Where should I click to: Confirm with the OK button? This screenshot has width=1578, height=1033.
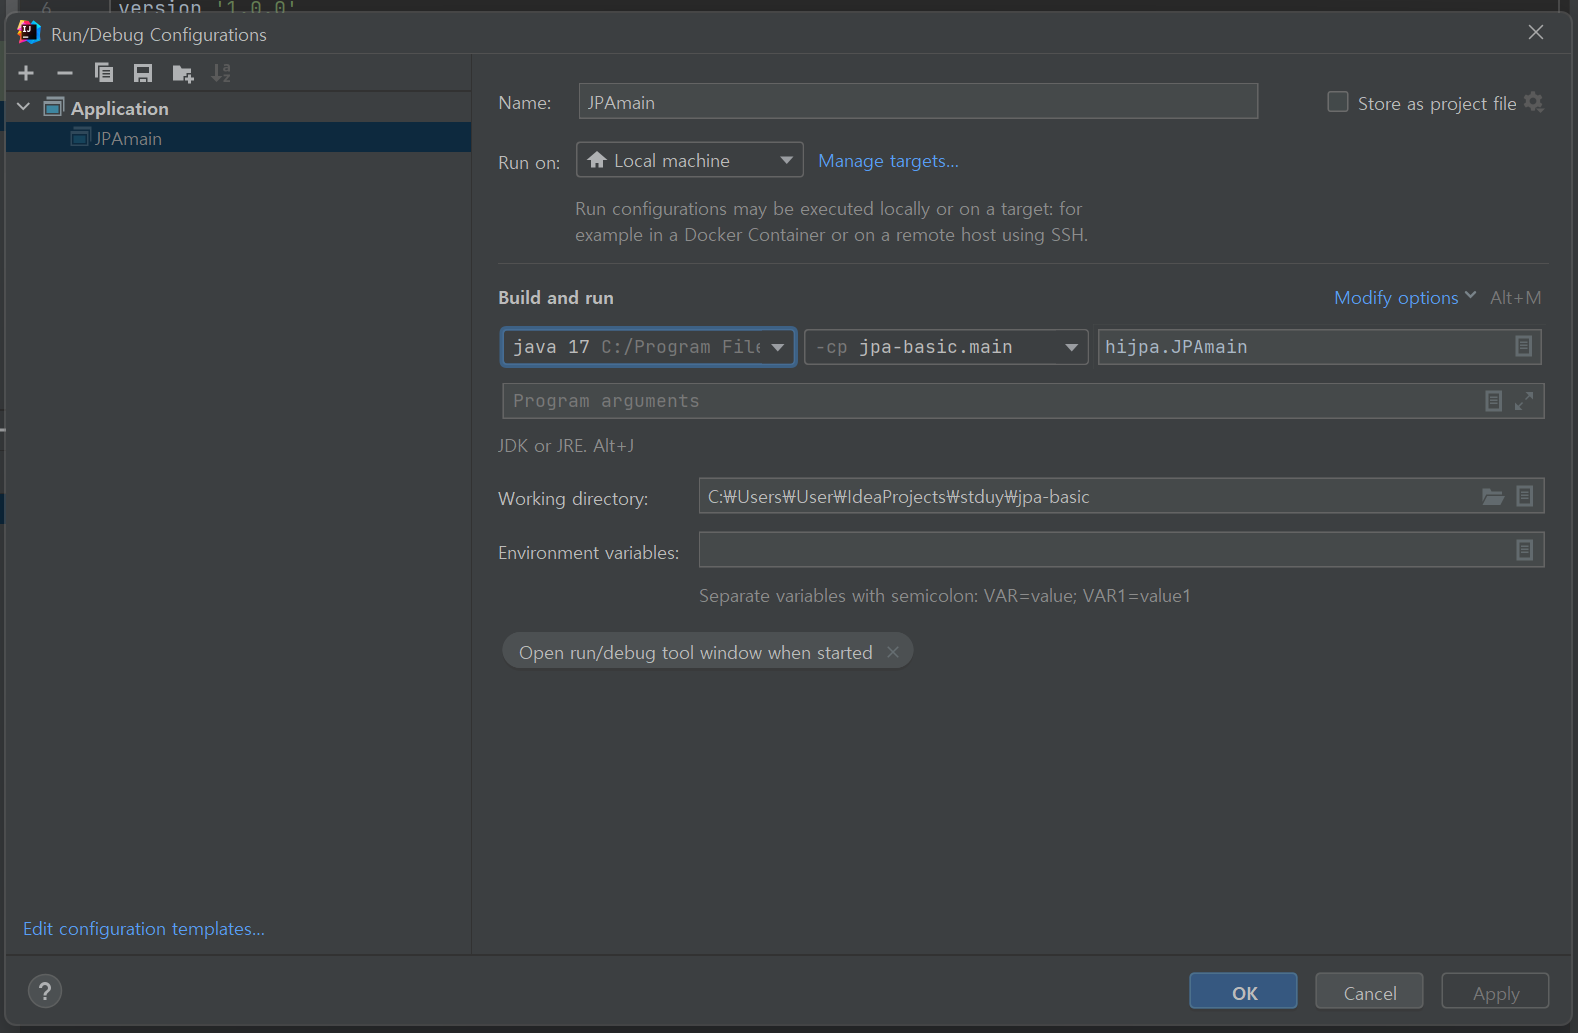click(x=1243, y=991)
